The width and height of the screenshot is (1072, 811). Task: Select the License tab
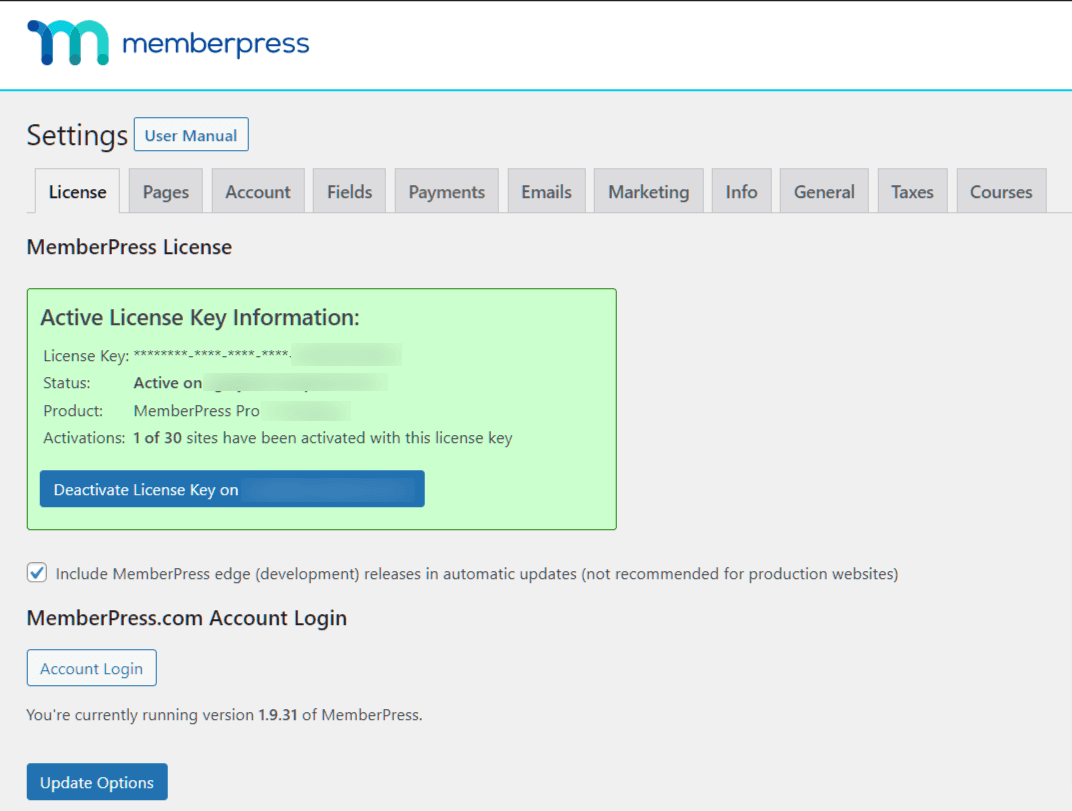[77, 190]
